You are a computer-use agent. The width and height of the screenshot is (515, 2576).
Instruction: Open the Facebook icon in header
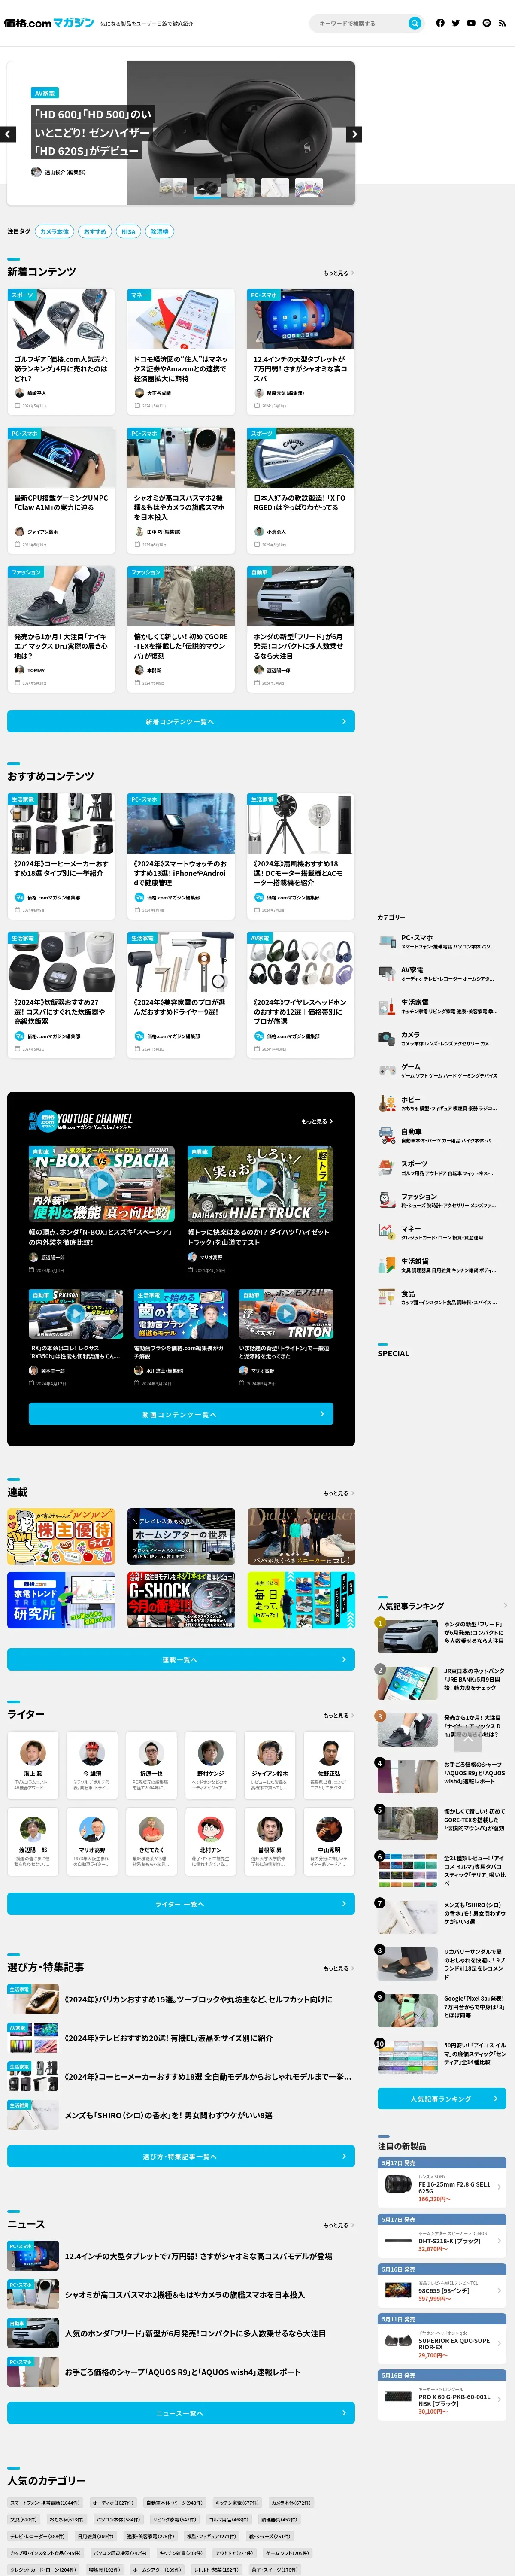pos(440,23)
